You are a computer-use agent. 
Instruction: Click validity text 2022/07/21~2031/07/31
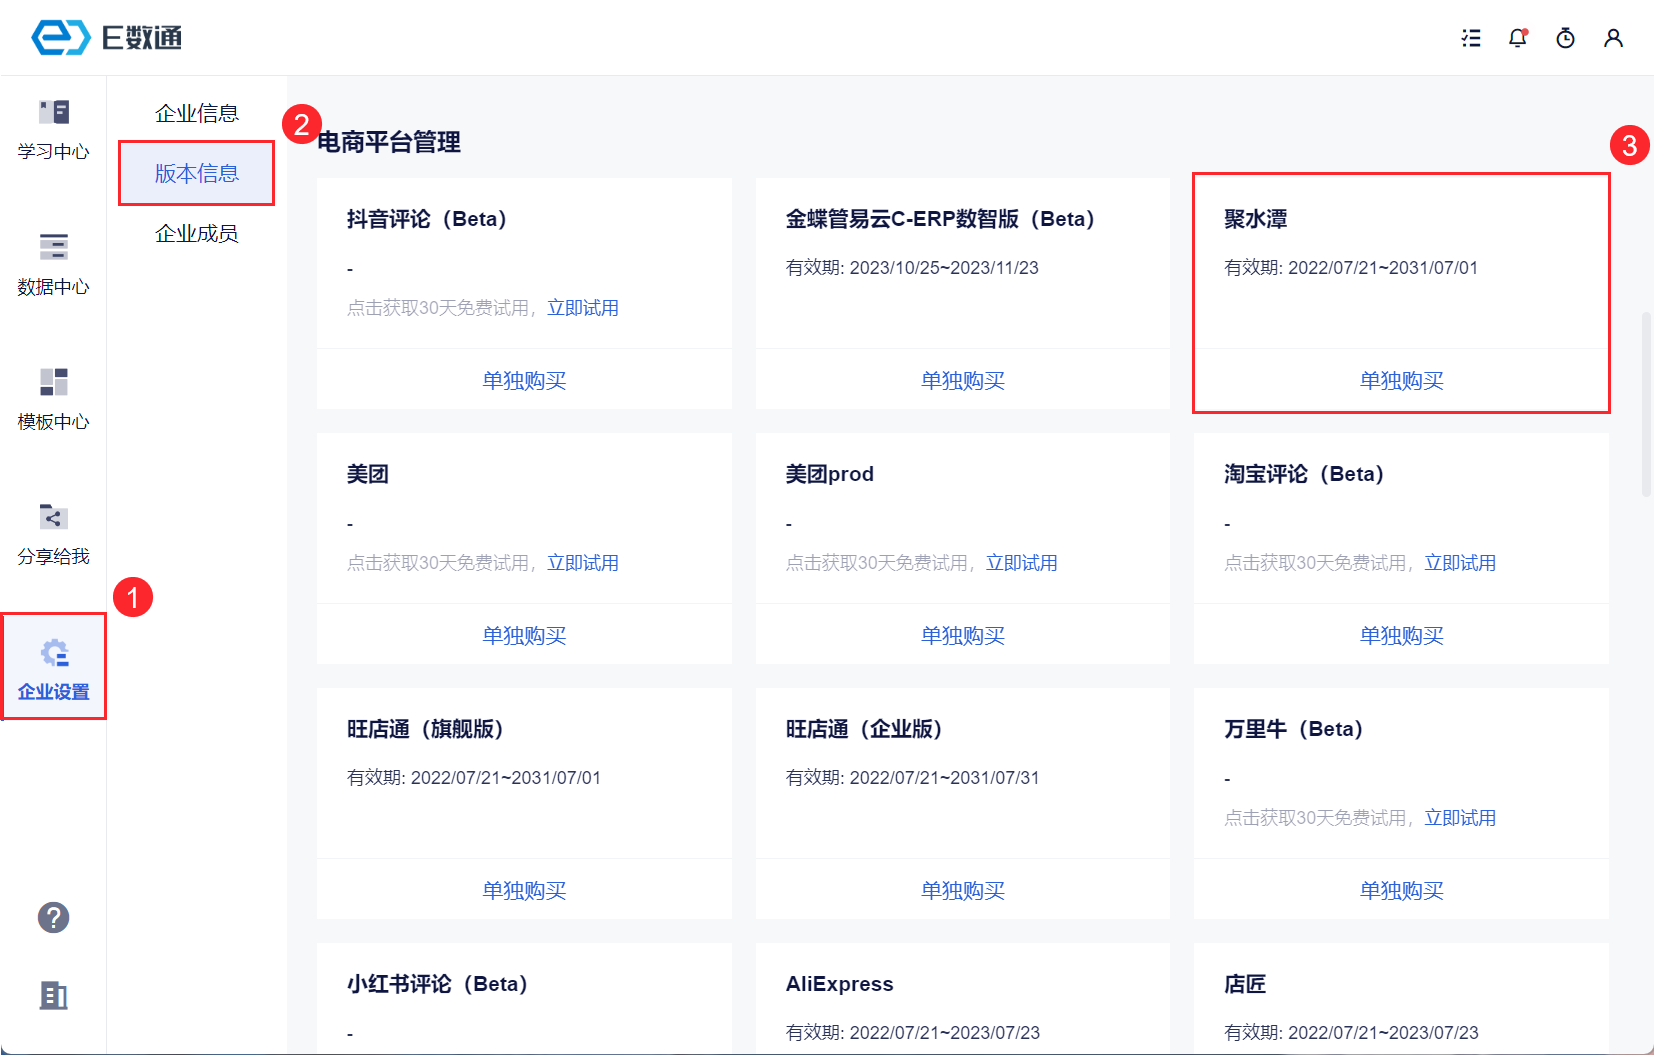pyautogui.click(x=944, y=778)
